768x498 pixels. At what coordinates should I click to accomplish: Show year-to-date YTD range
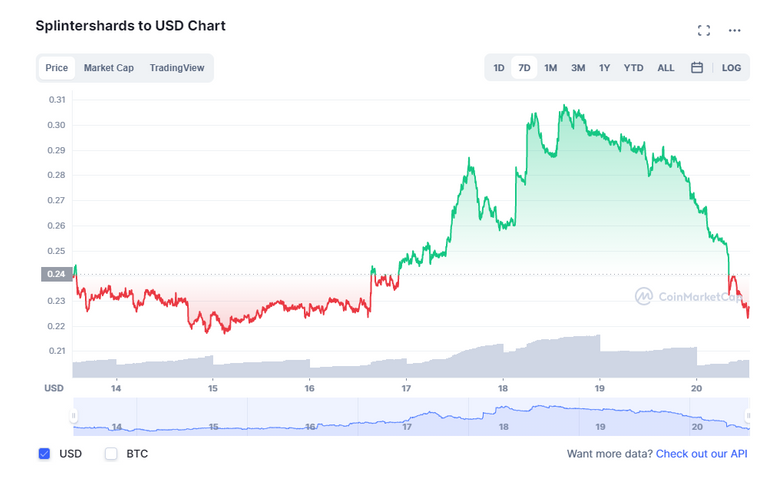(633, 68)
